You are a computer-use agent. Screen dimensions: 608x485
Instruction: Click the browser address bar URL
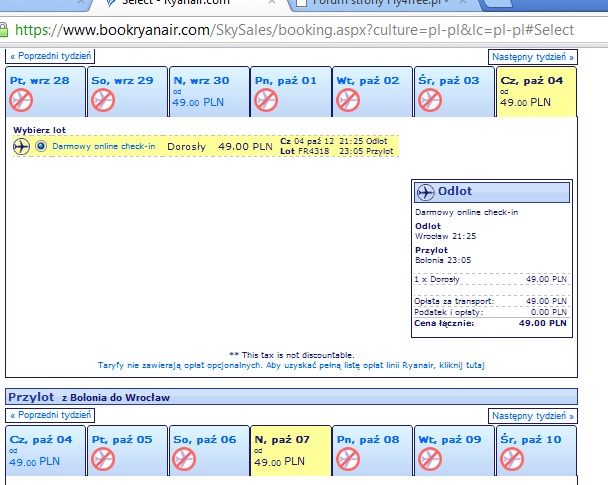coord(295,30)
